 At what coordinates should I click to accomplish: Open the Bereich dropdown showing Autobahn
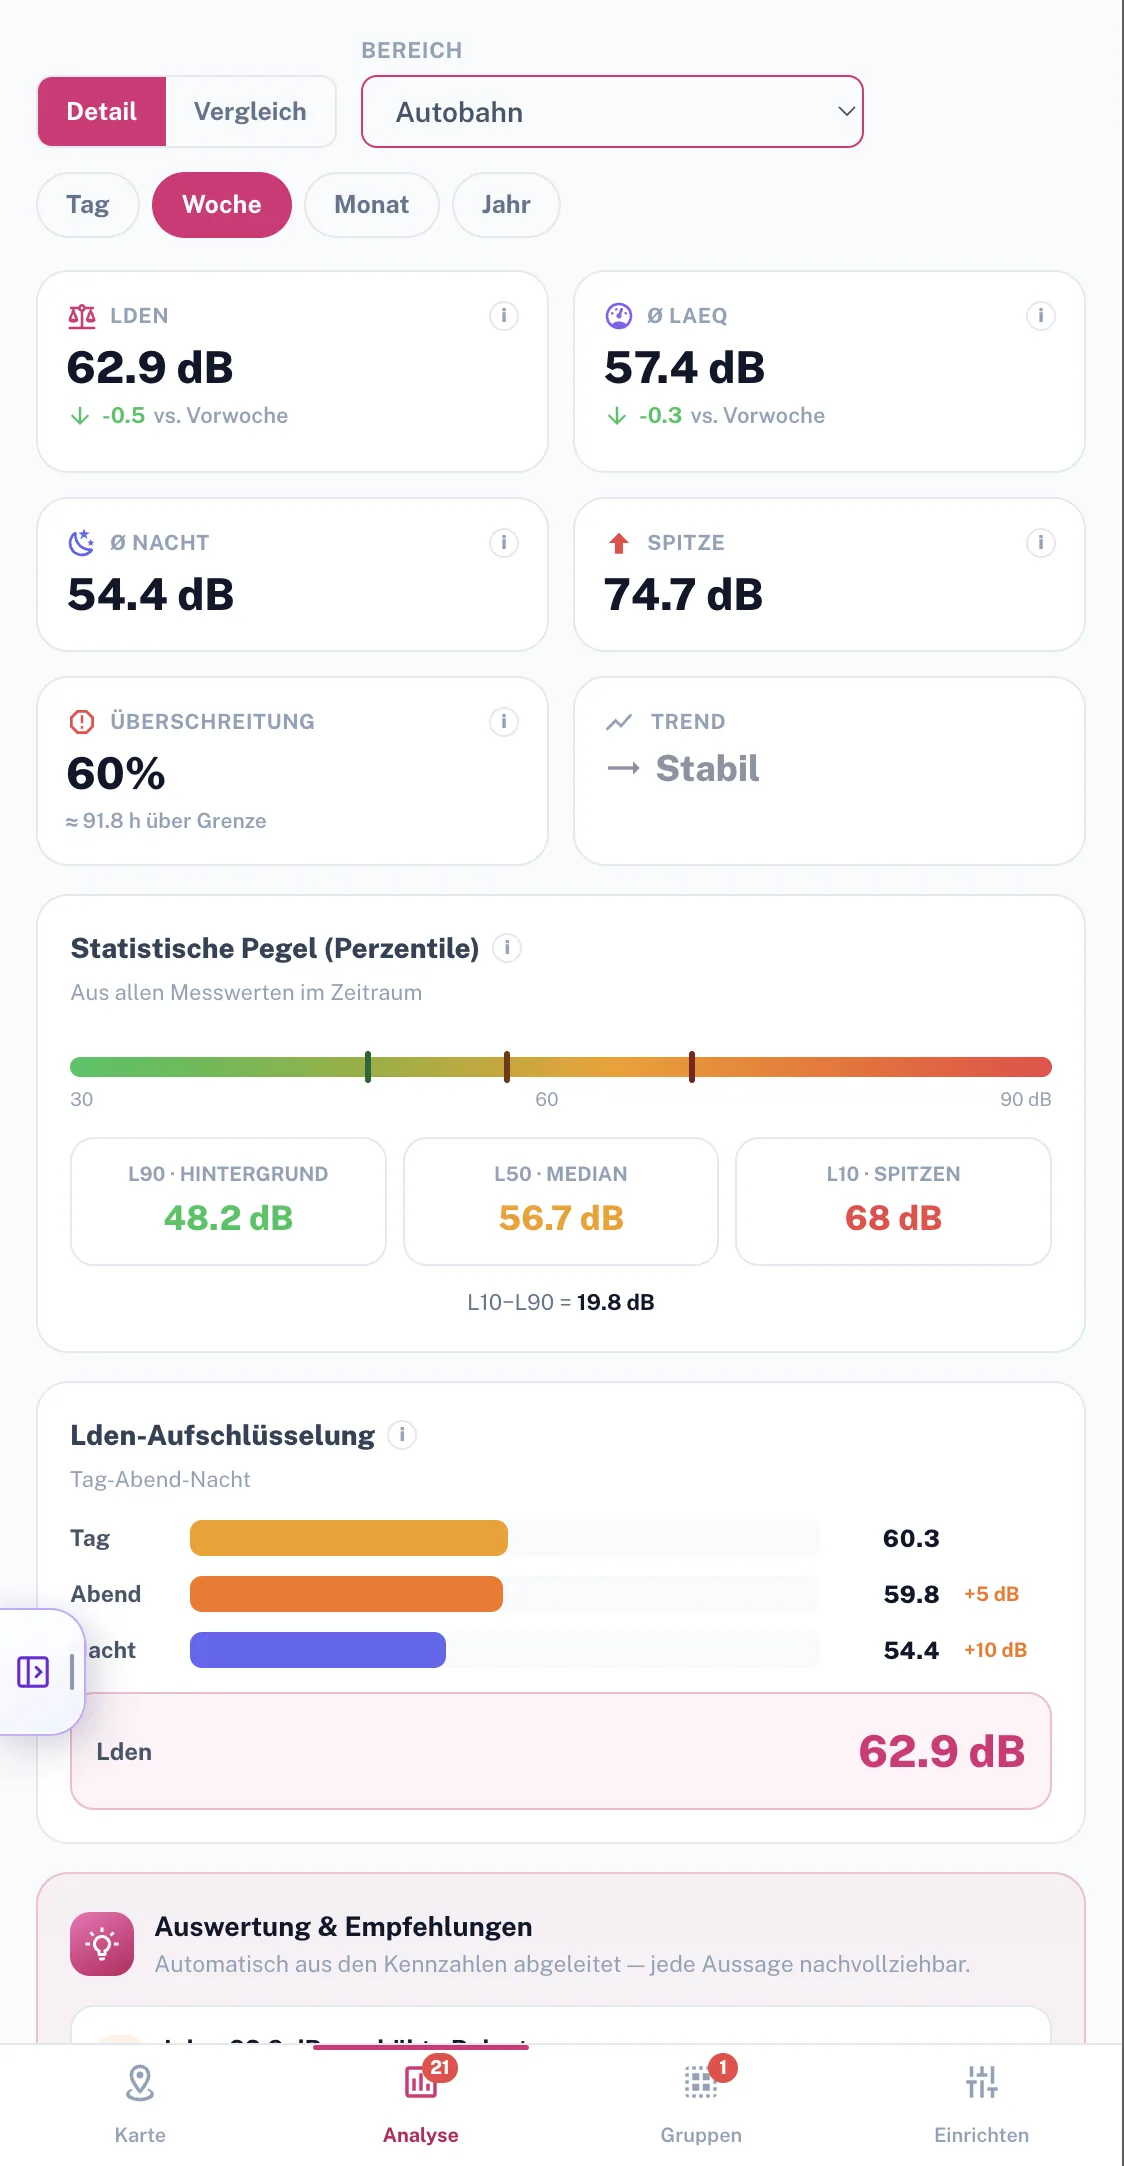(x=612, y=112)
